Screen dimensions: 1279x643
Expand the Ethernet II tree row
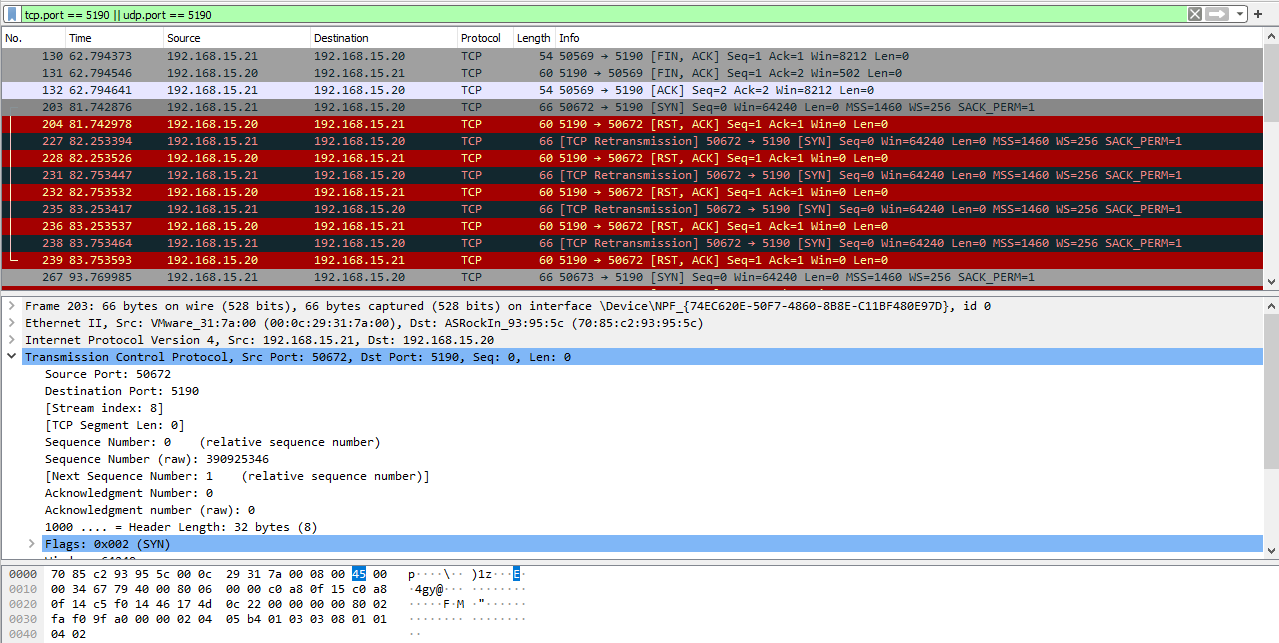(x=11, y=323)
